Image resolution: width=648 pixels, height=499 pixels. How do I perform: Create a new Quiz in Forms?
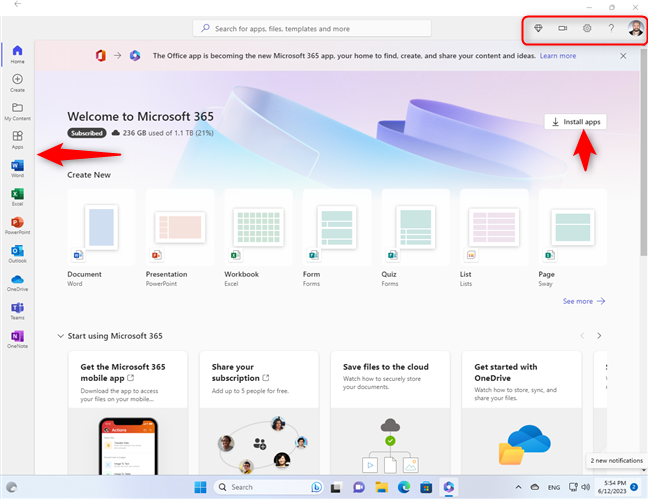coord(415,239)
